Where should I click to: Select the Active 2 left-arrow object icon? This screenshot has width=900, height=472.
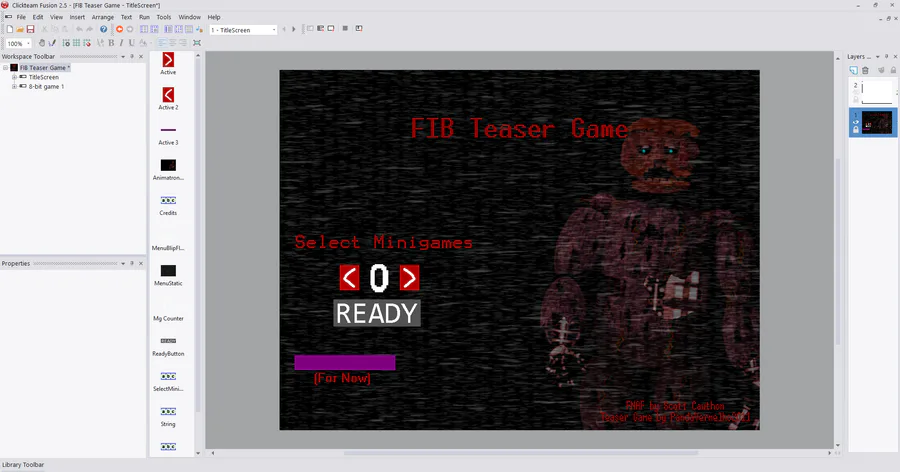168,95
